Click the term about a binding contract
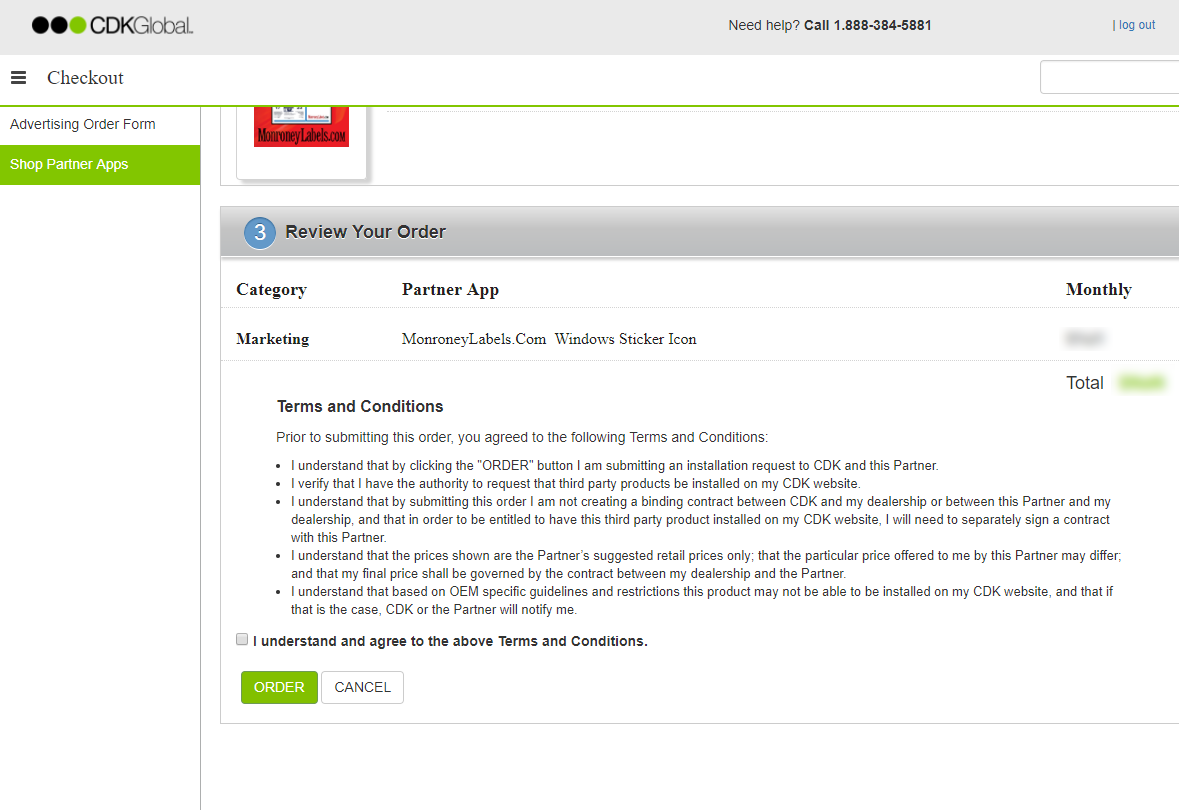Viewport: 1179px width, 810px height. 701,520
